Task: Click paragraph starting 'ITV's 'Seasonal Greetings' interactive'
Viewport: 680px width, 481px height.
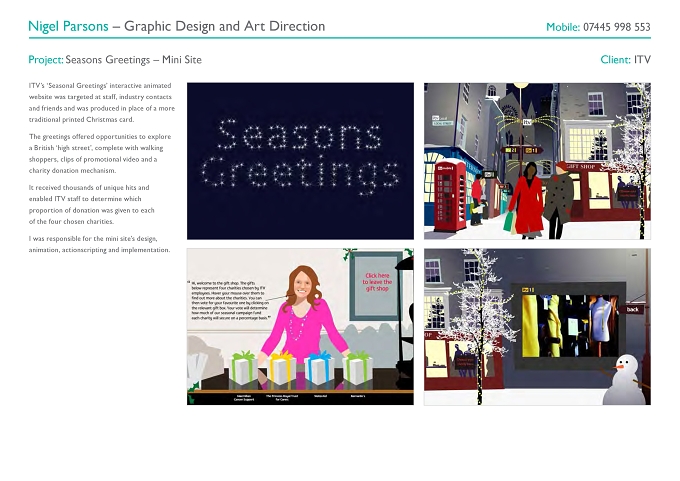Action: tap(102, 102)
